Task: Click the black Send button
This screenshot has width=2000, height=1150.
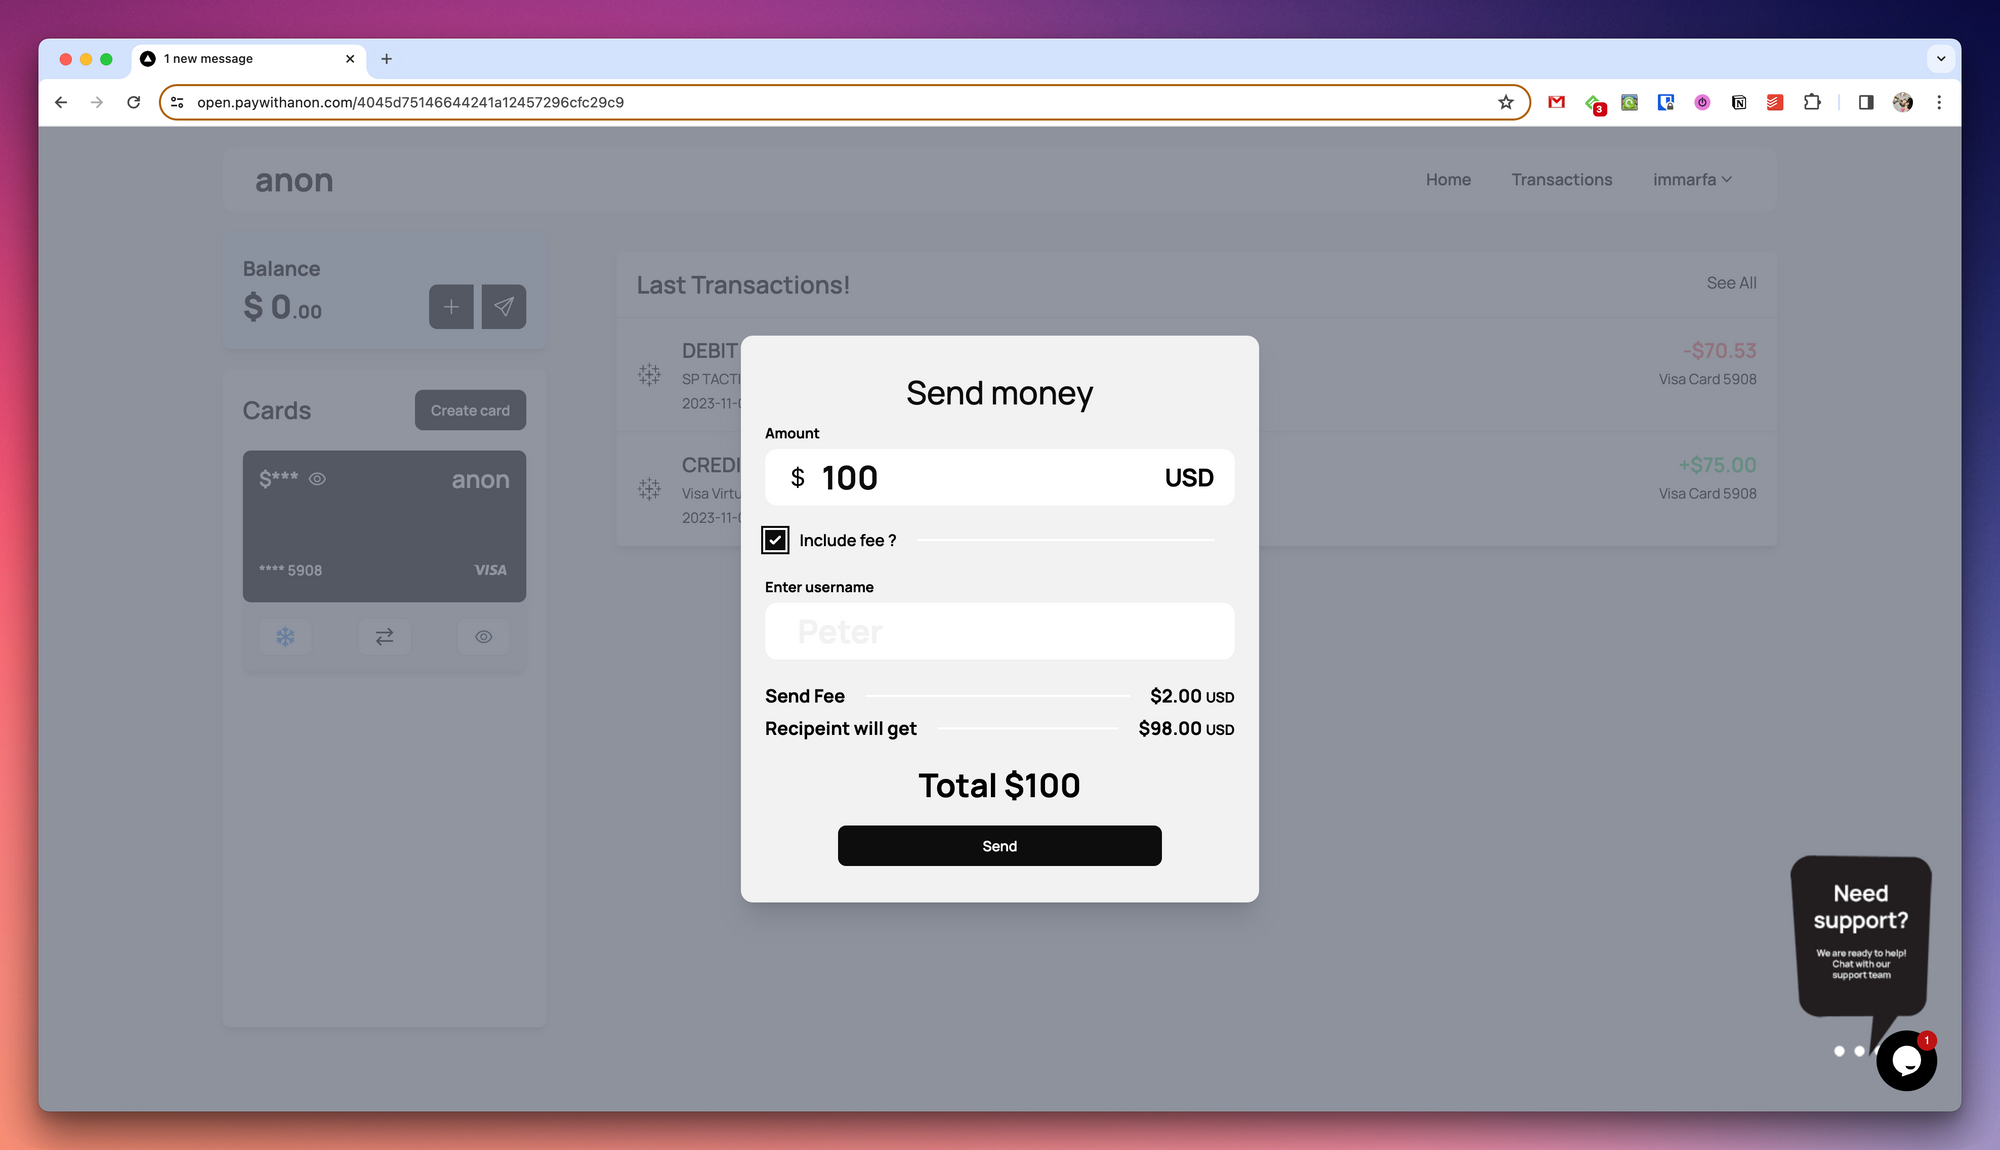Action: (x=999, y=846)
